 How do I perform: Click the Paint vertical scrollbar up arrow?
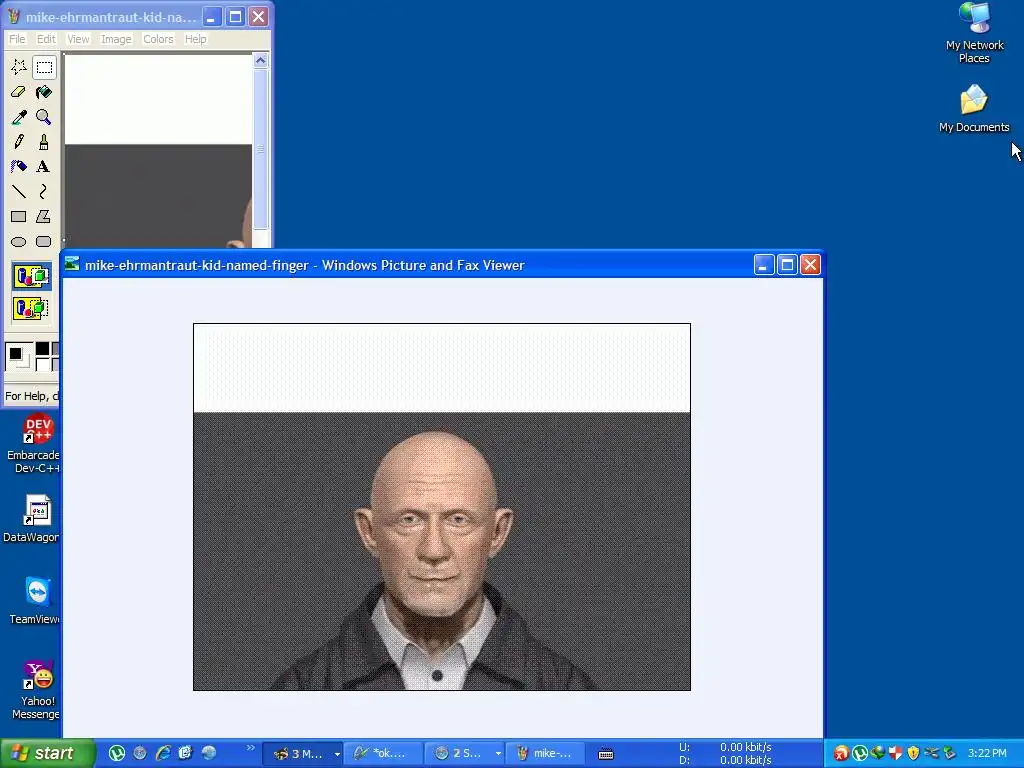[x=261, y=61]
